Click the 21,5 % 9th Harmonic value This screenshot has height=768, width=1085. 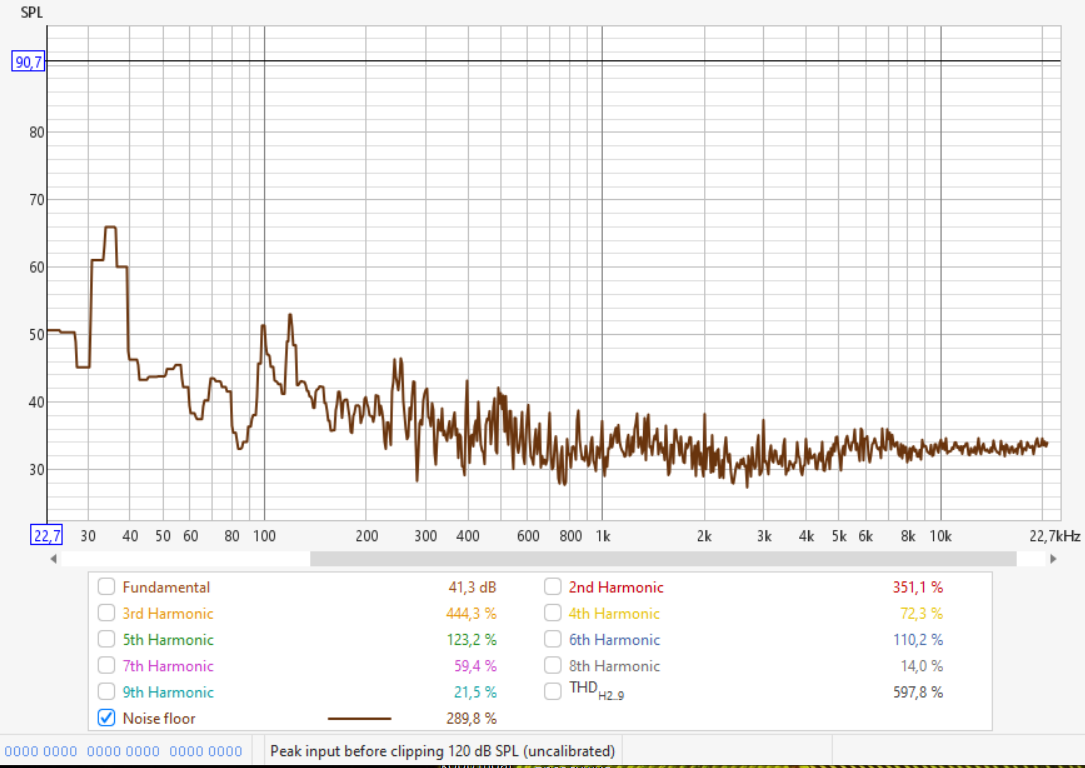coord(475,693)
